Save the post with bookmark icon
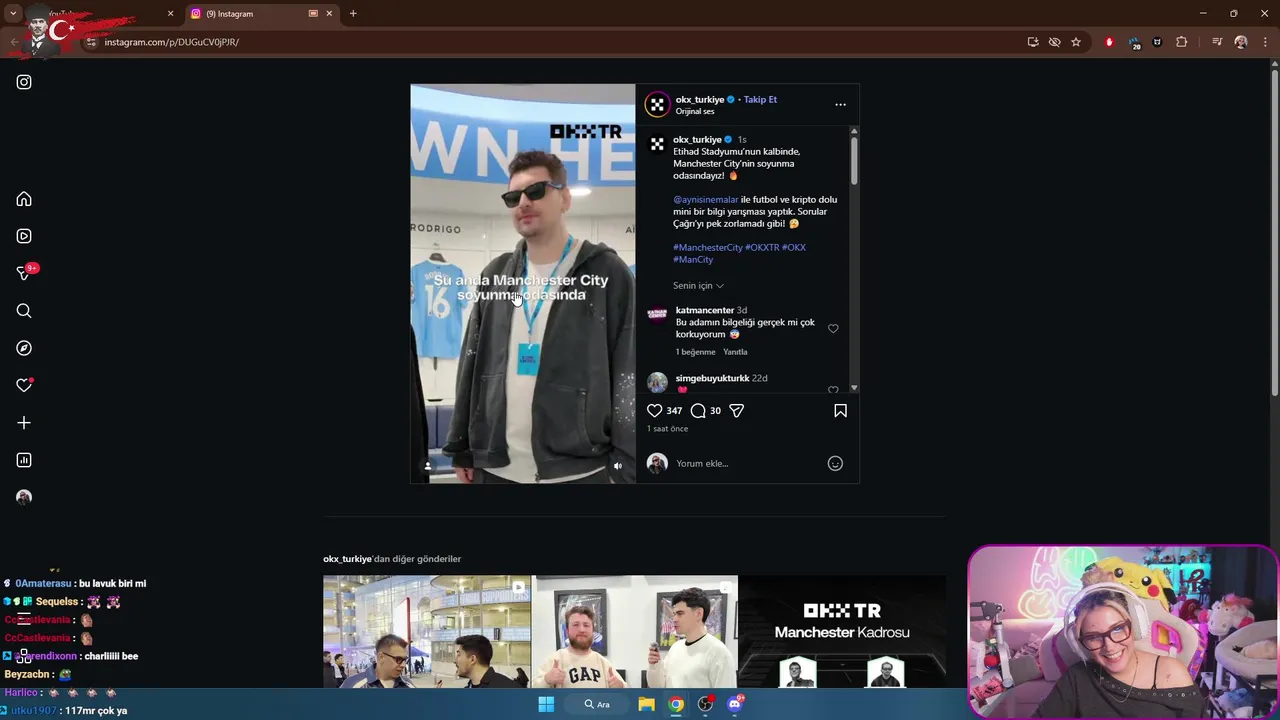1280x720 pixels. pyautogui.click(x=840, y=411)
